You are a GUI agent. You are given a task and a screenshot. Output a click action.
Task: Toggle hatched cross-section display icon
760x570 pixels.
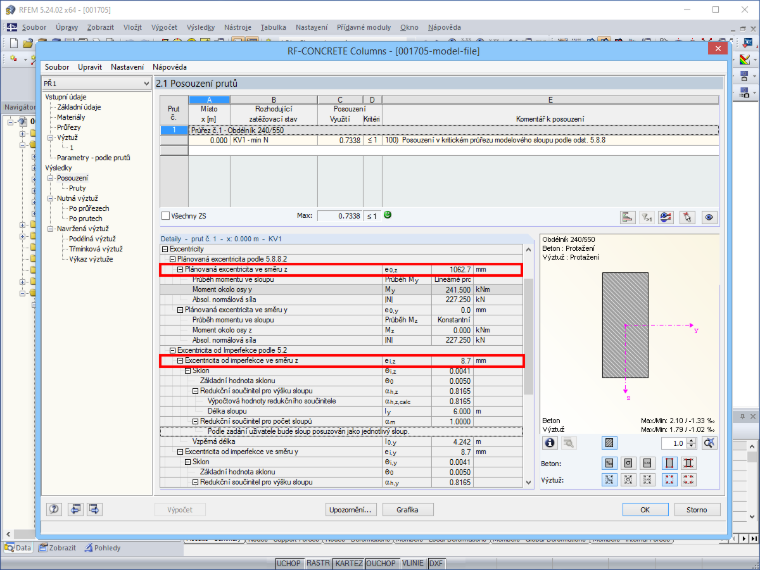(x=609, y=443)
